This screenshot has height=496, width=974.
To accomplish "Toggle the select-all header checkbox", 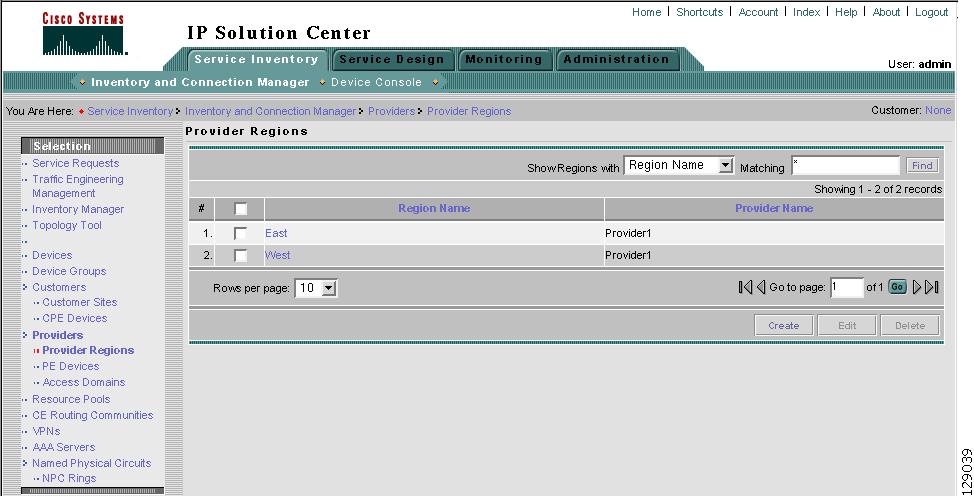I will tap(240, 209).
